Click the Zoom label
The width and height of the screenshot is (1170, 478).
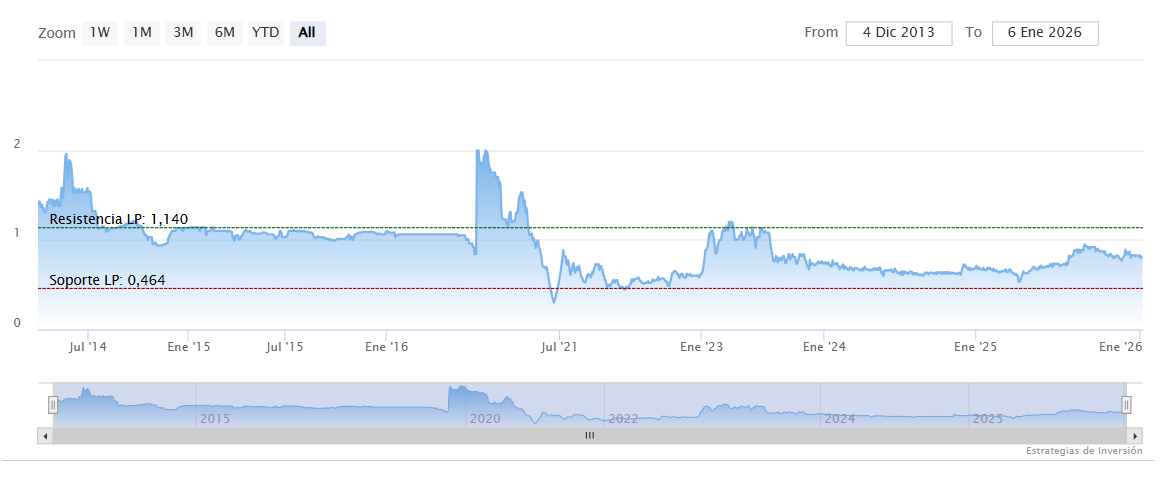coord(57,34)
